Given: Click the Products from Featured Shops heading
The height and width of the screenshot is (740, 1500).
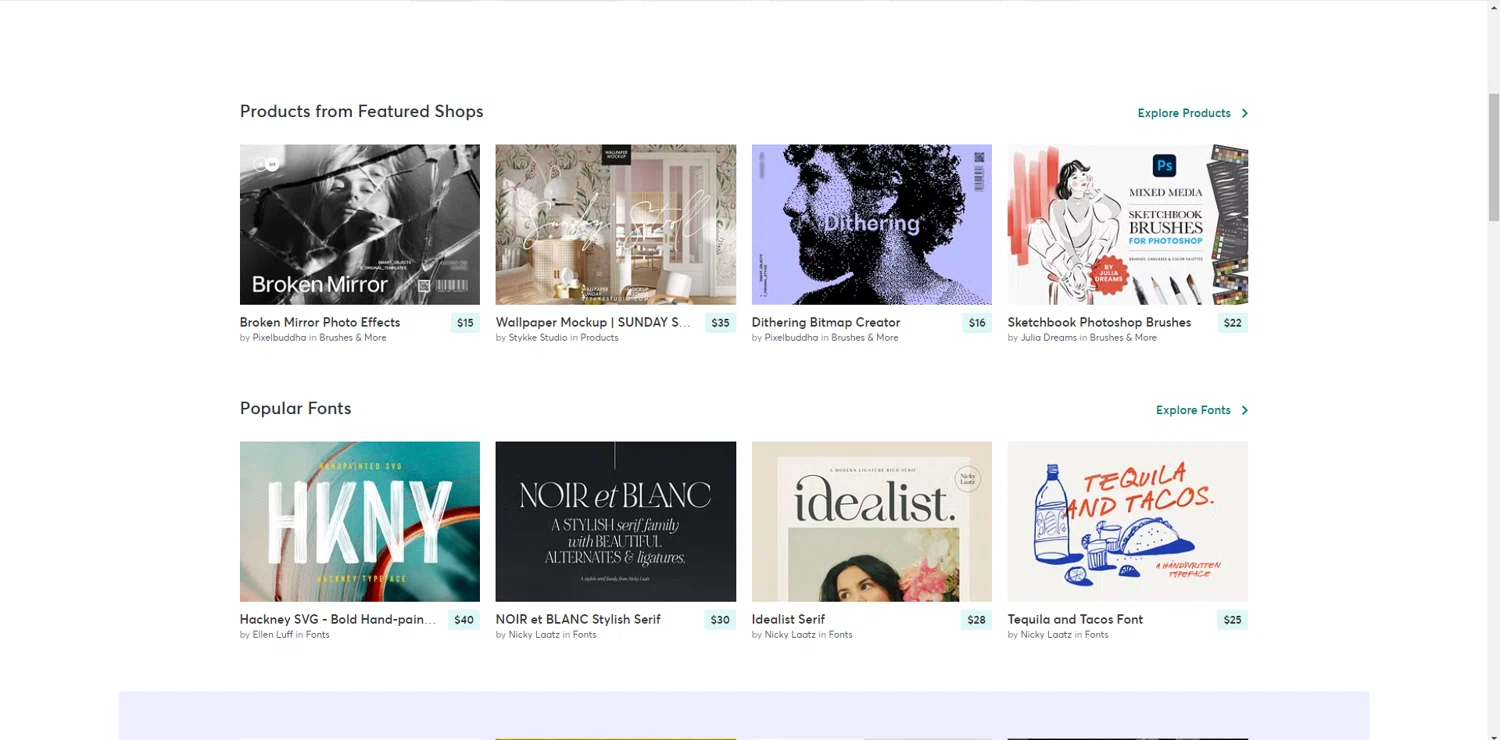Looking at the screenshot, I should click(x=361, y=111).
